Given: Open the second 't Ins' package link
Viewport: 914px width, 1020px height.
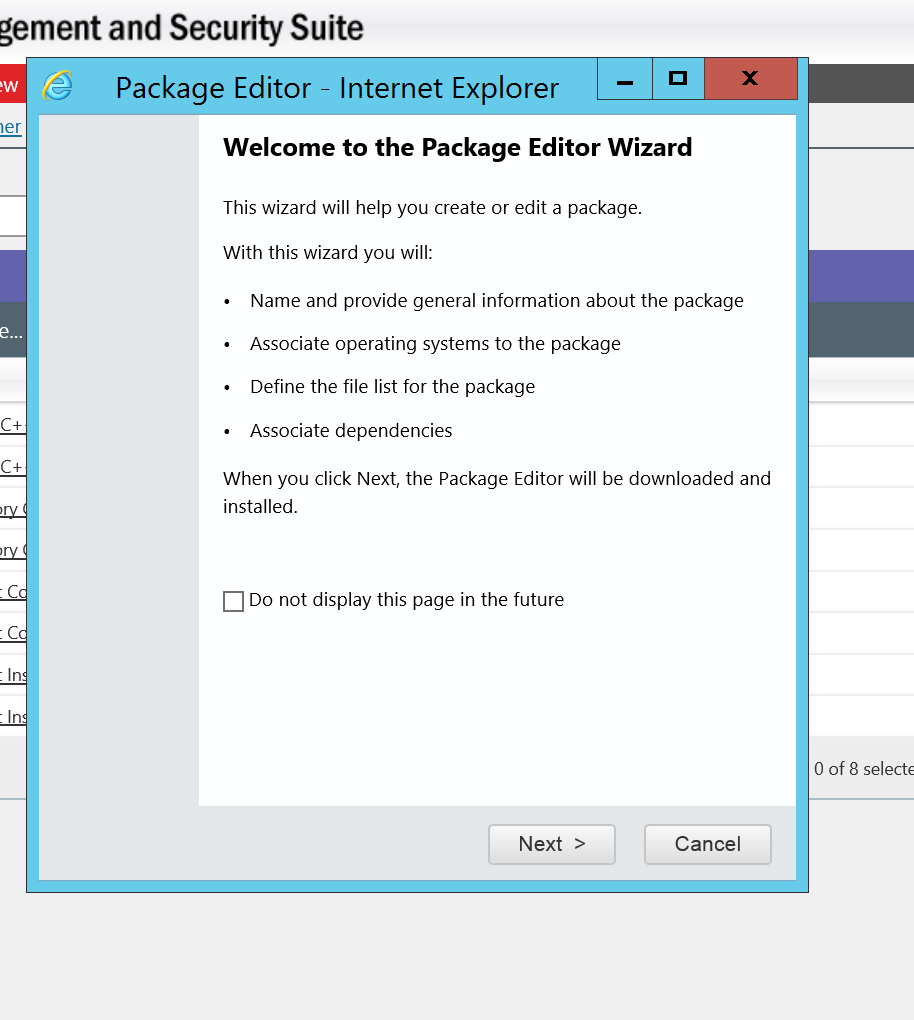Looking at the screenshot, I should click(13, 717).
